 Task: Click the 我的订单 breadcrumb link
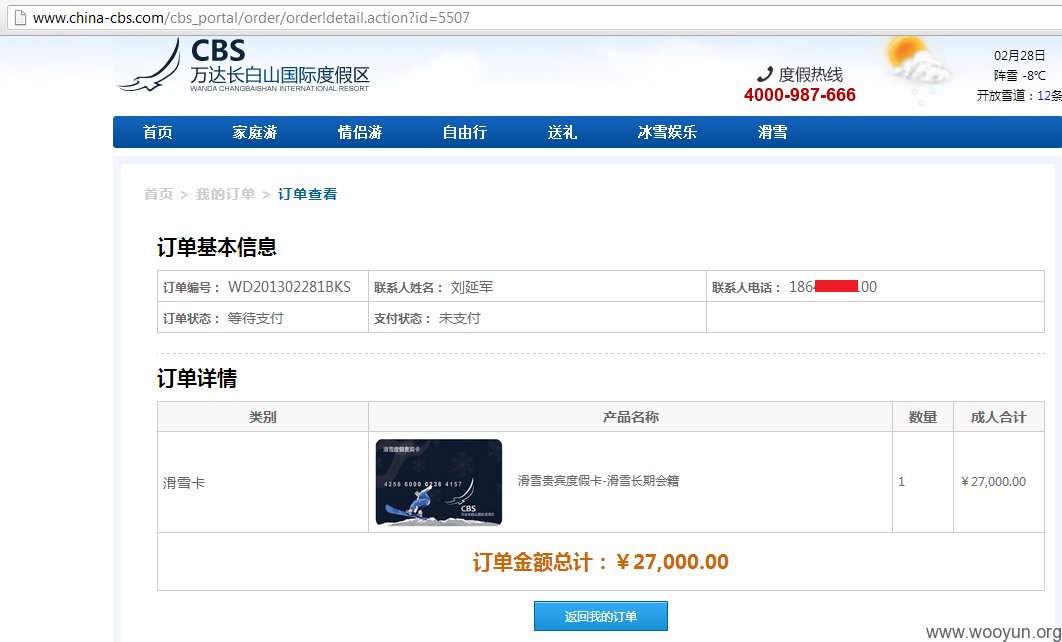pos(226,194)
